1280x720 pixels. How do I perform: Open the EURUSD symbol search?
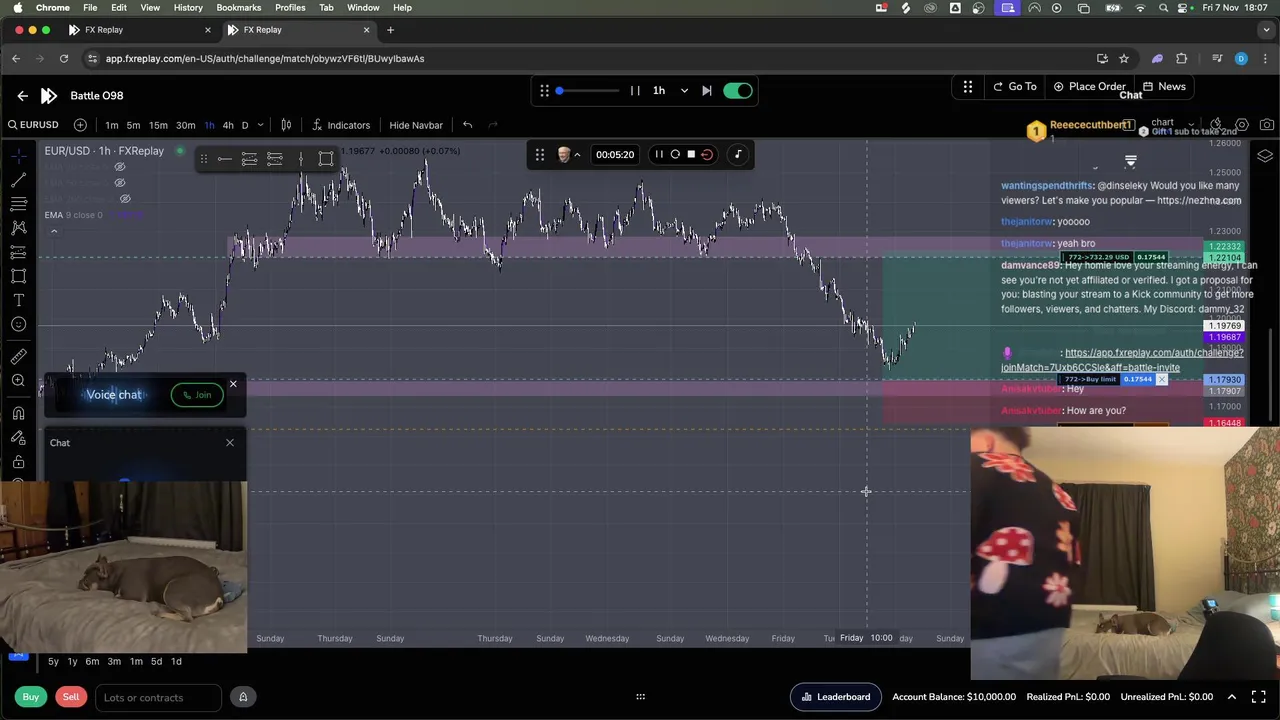[33, 125]
